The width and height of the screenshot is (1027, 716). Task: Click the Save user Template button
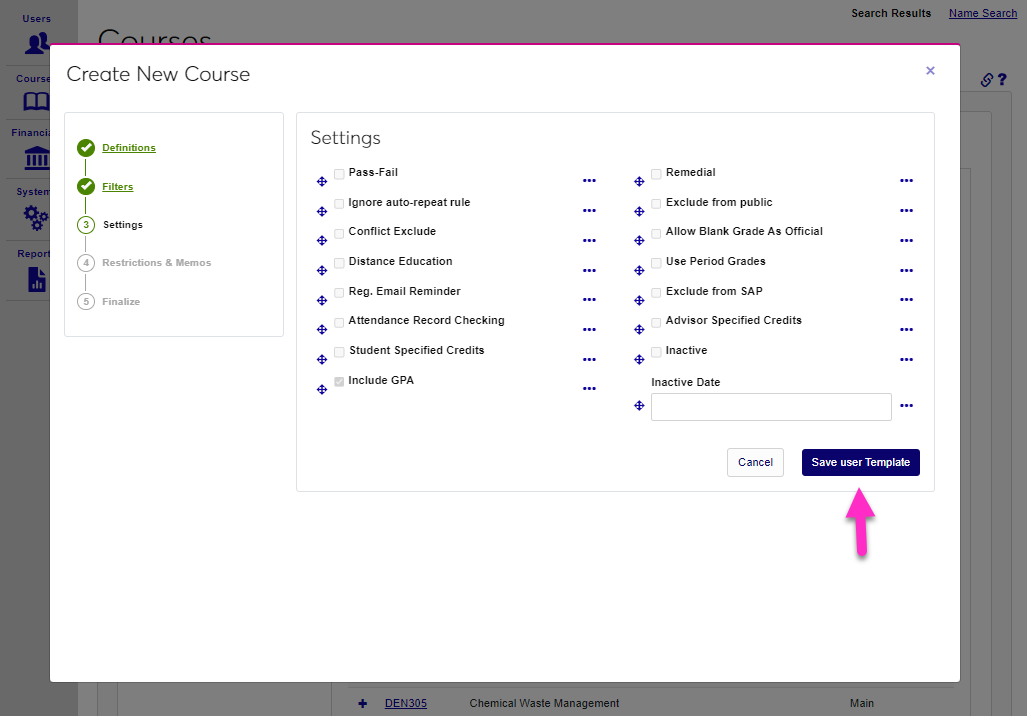click(x=860, y=462)
